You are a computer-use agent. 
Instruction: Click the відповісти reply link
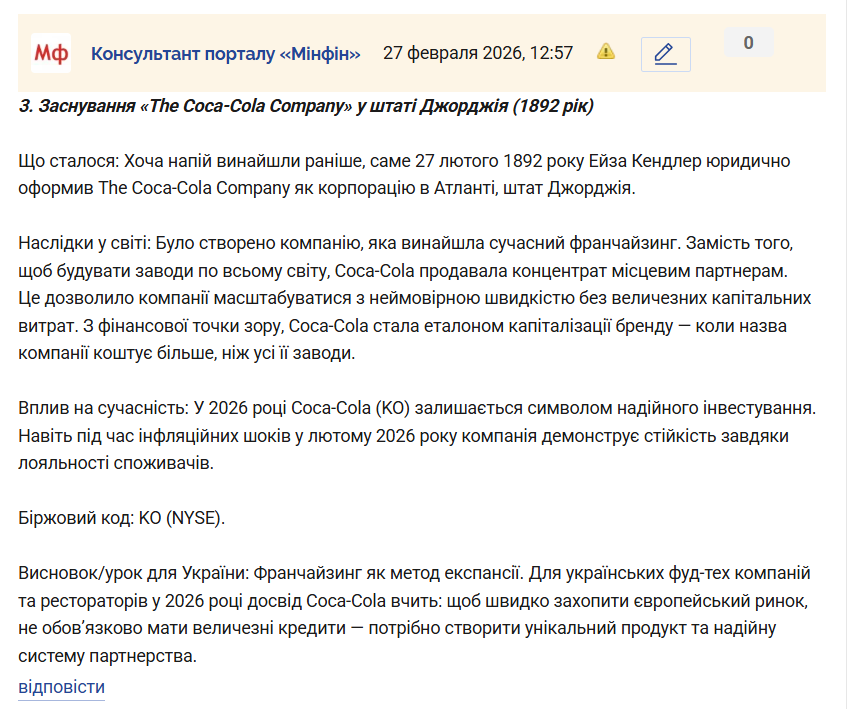pyautogui.click(x=61, y=687)
